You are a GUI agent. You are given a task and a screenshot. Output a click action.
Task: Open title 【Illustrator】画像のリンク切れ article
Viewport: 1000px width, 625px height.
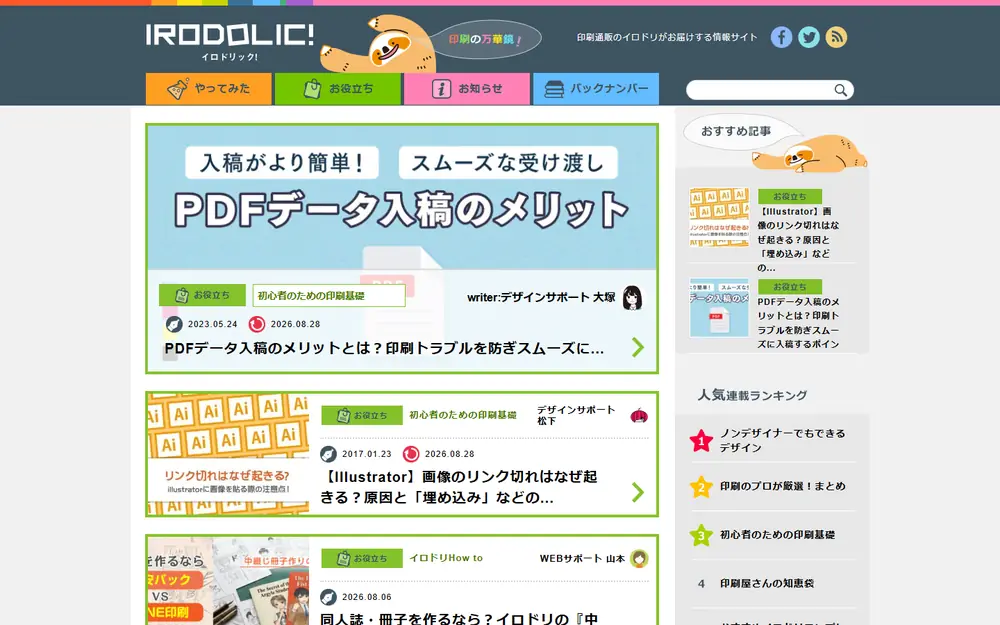tap(459, 487)
